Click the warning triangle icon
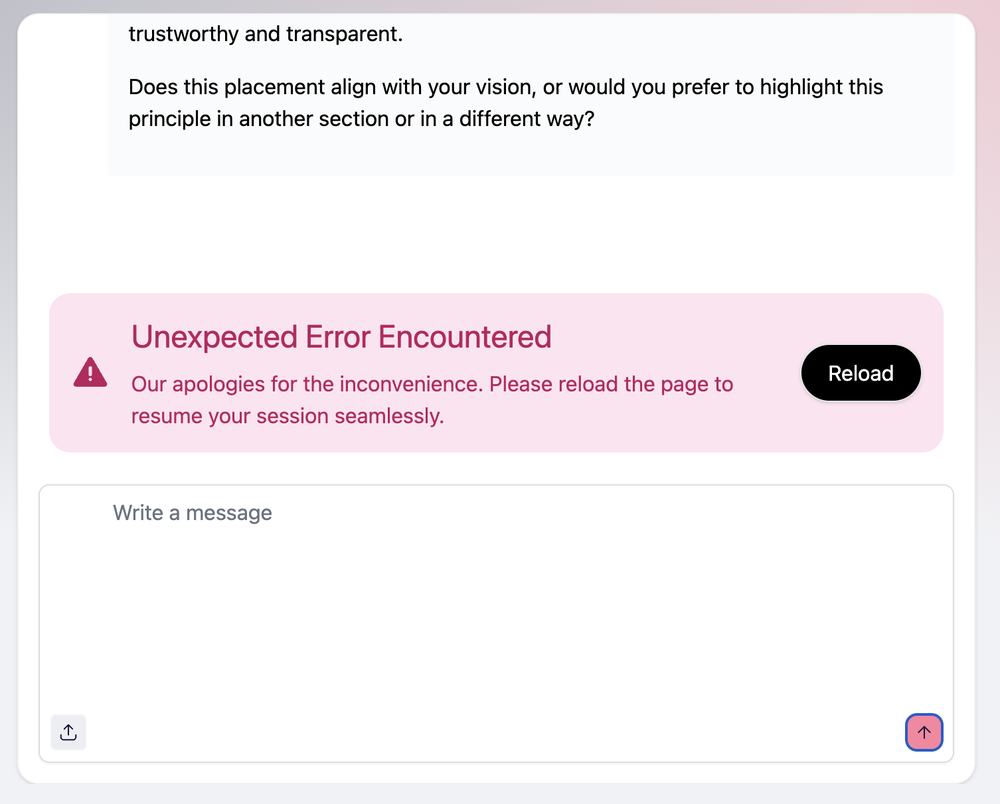 [x=90, y=373]
